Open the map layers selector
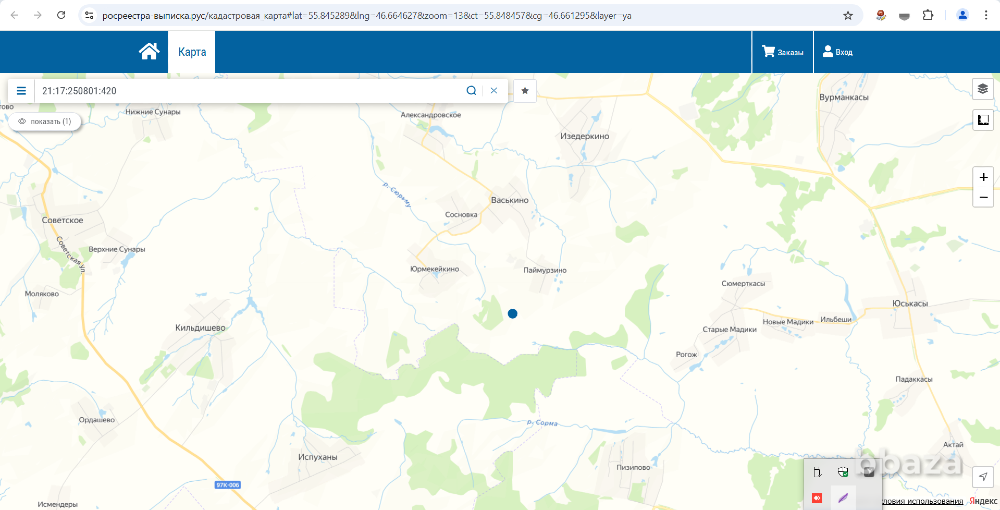Screen dimensions: 1000x510 (983, 89)
